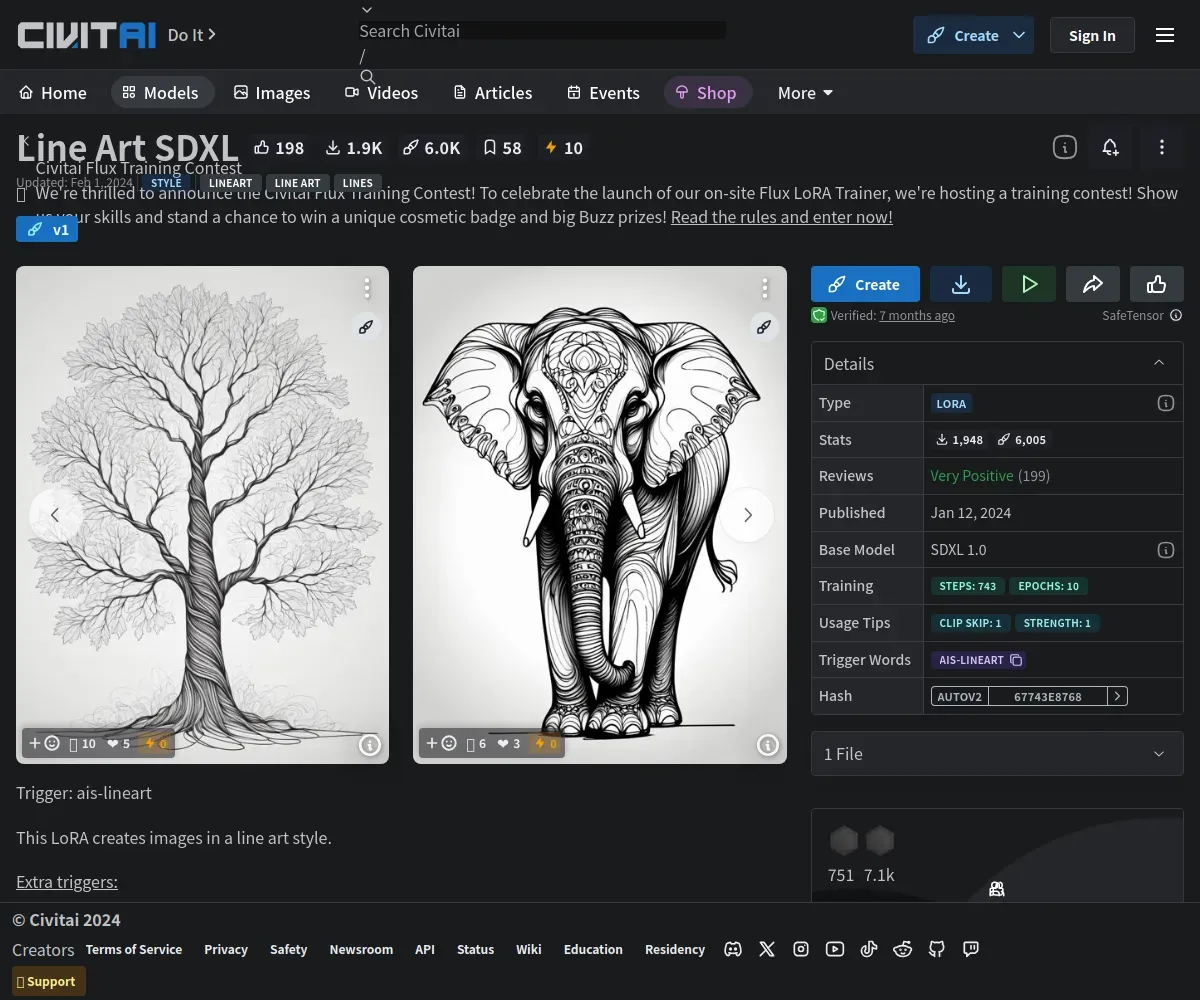The image size is (1200, 1000).
Task: Click the thumbs-up like button
Action: click(1157, 284)
